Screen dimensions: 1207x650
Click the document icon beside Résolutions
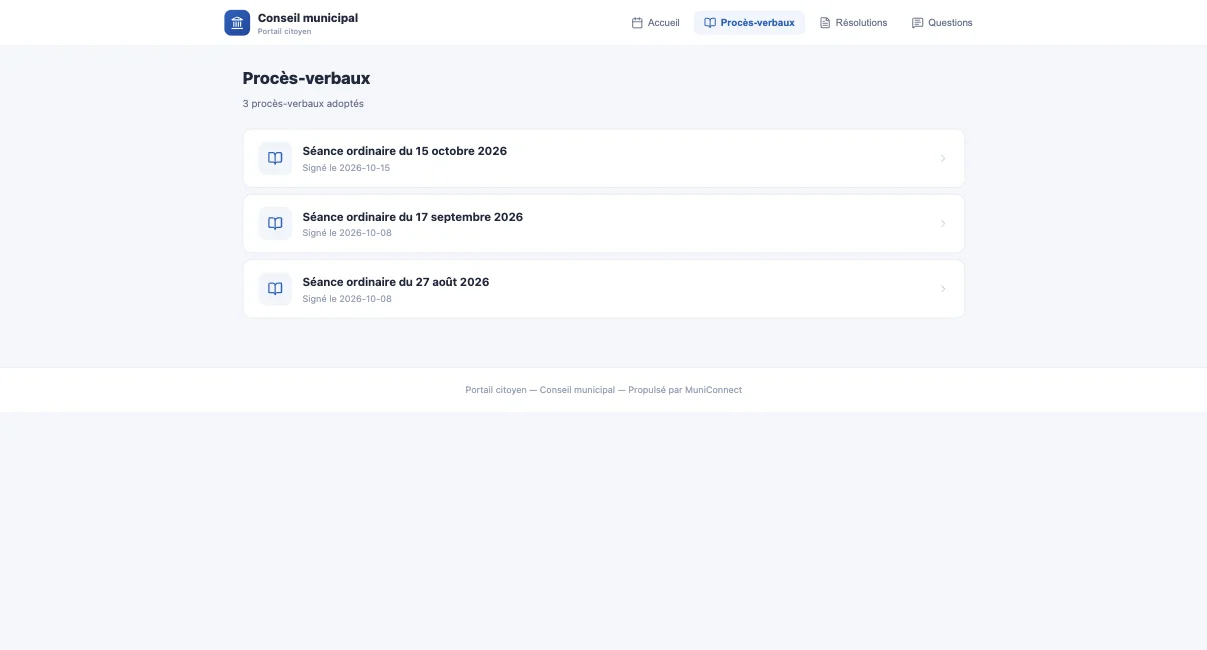(825, 23)
